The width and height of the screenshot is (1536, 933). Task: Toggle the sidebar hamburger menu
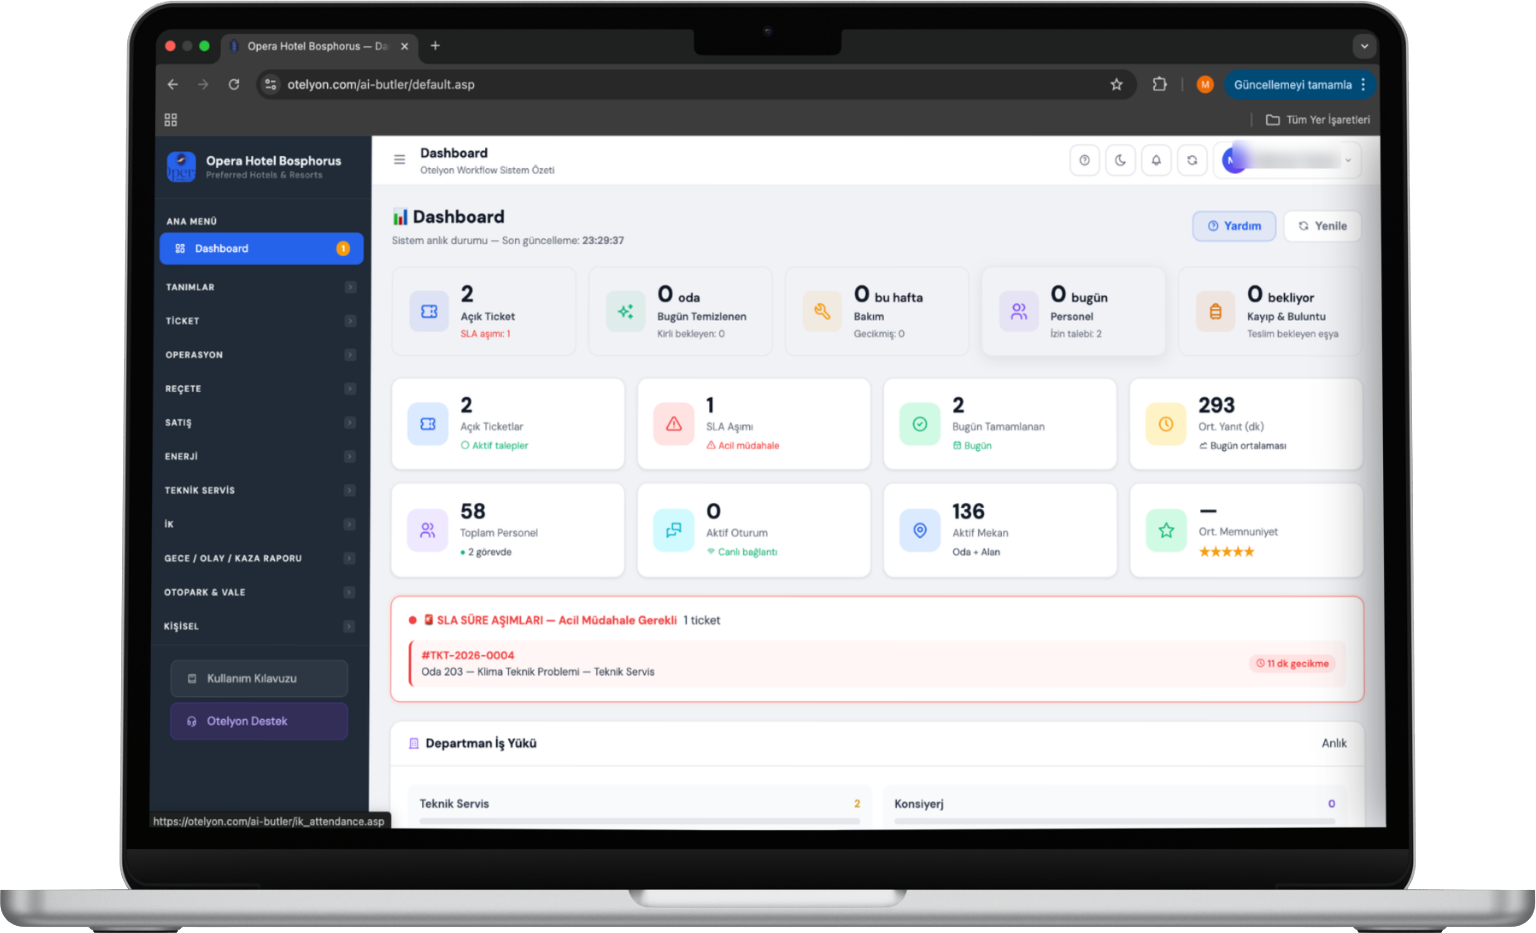coord(399,160)
